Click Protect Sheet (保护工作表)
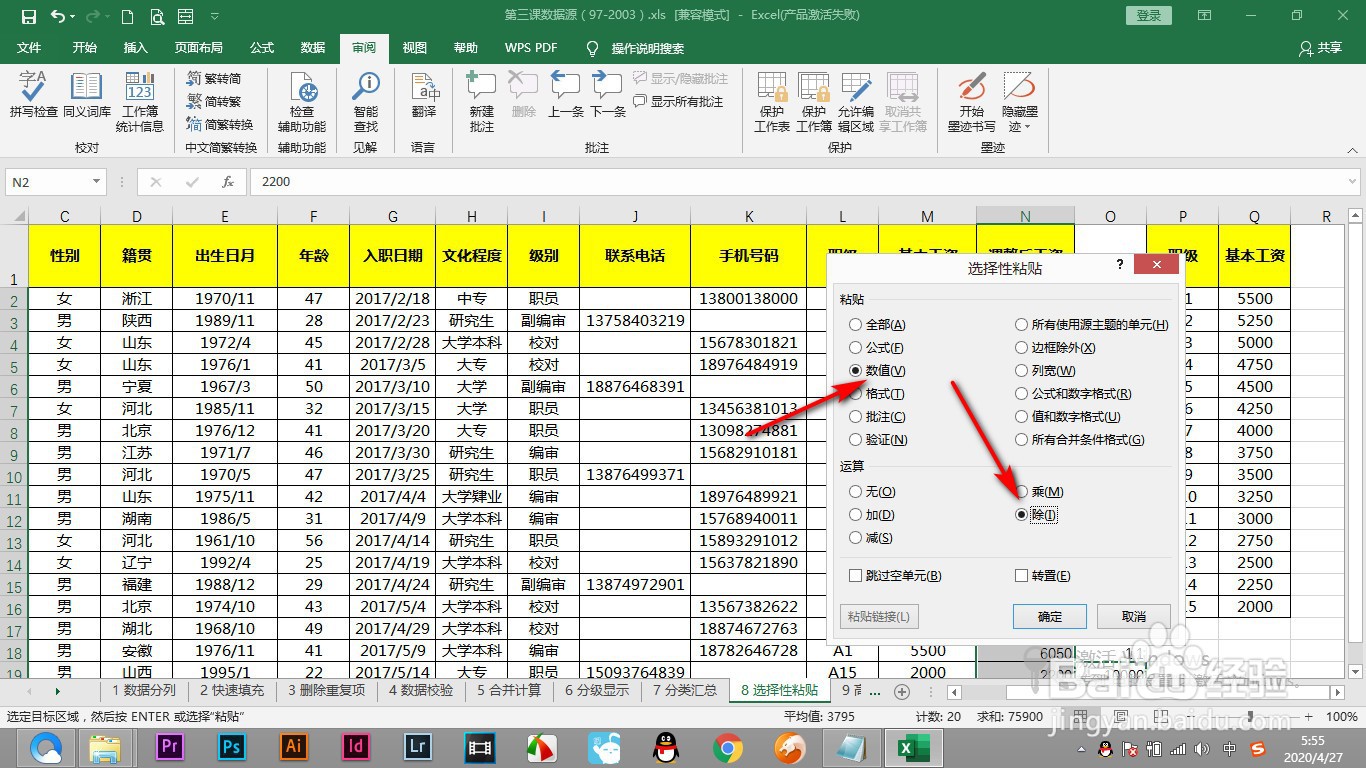The height and width of the screenshot is (768, 1366). [x=772, y=100]
